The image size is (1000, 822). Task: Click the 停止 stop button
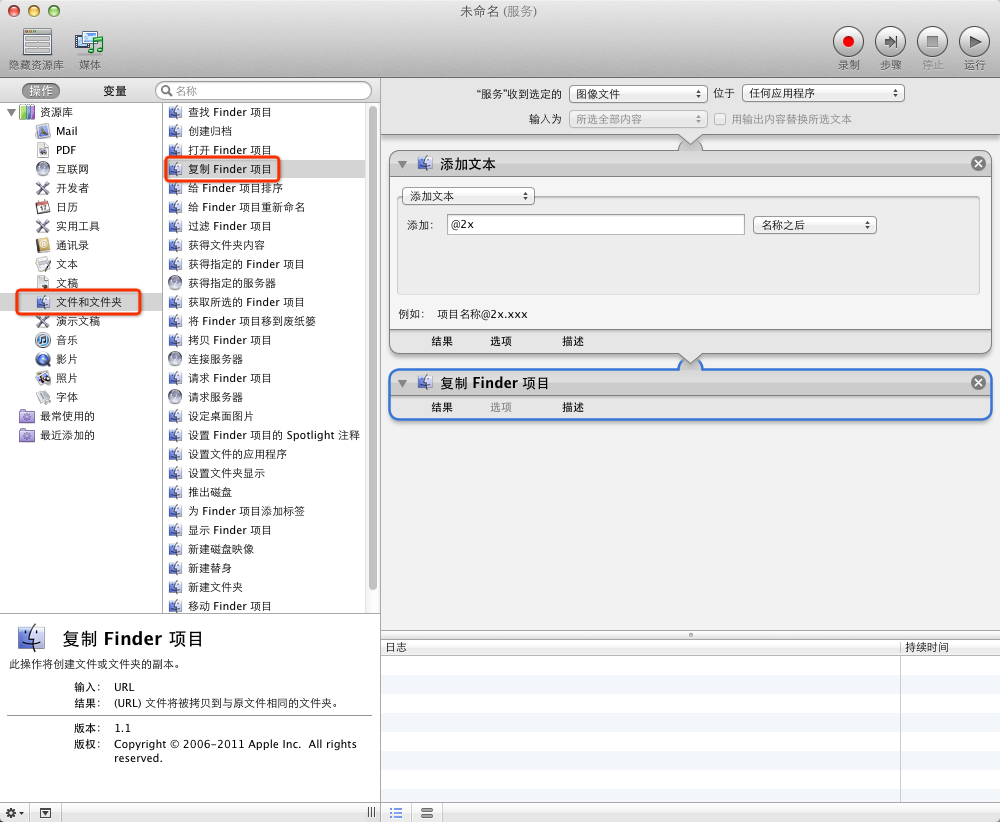[x=932, y=42]
